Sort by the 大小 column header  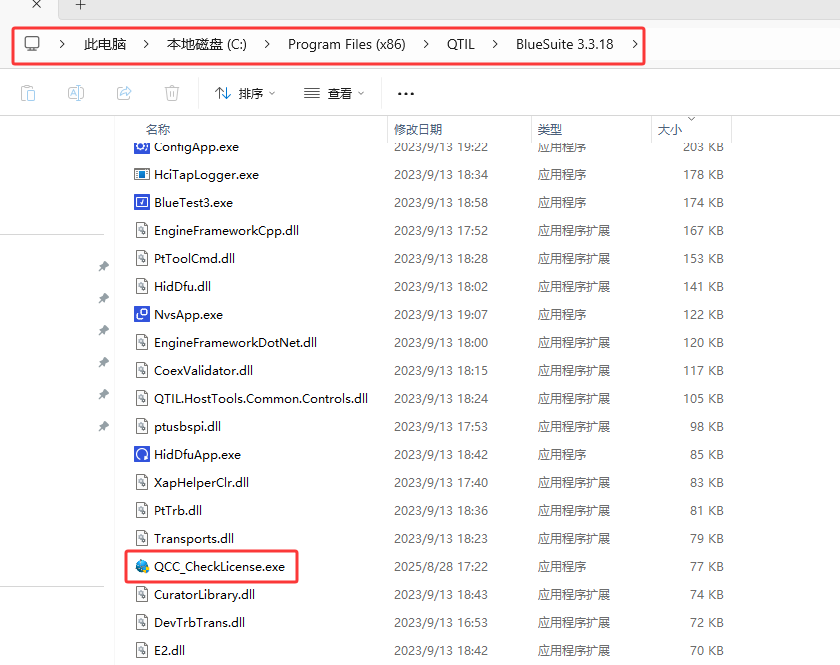tap(669, 129)
